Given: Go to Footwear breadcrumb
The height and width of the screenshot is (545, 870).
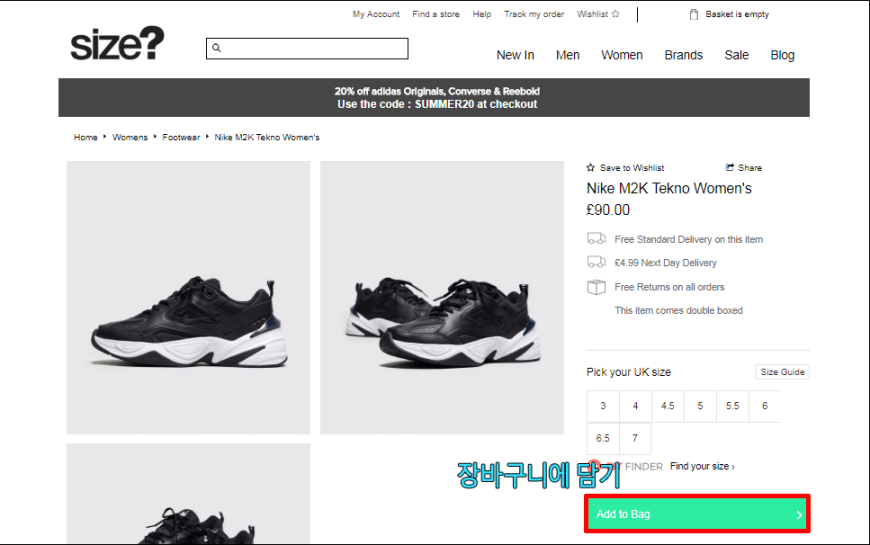Looking at the screenshot, I should (x=181, y=137).
